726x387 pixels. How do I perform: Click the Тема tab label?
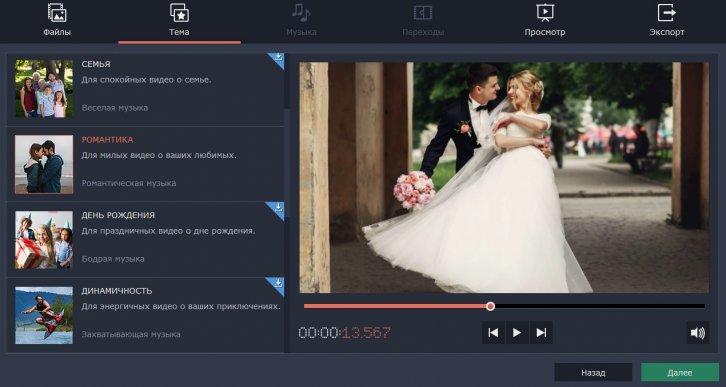tap(179, 32)
